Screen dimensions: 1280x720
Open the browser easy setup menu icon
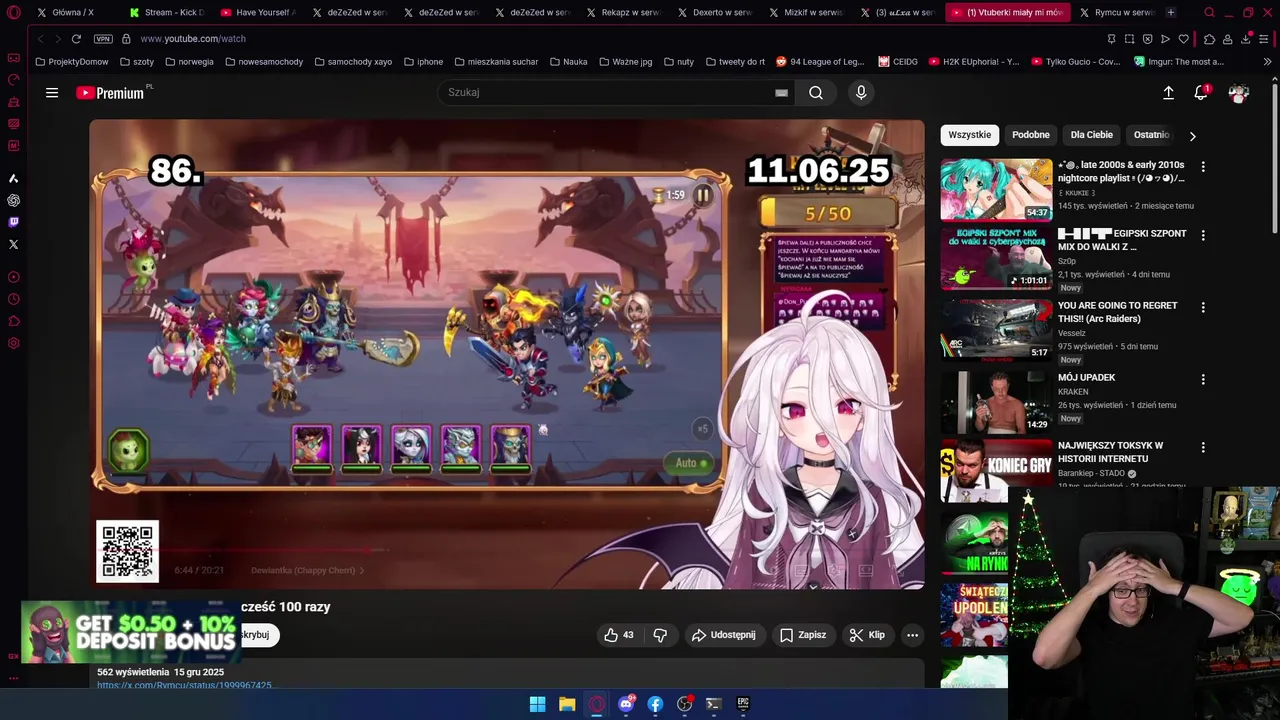pos(1265,39)
